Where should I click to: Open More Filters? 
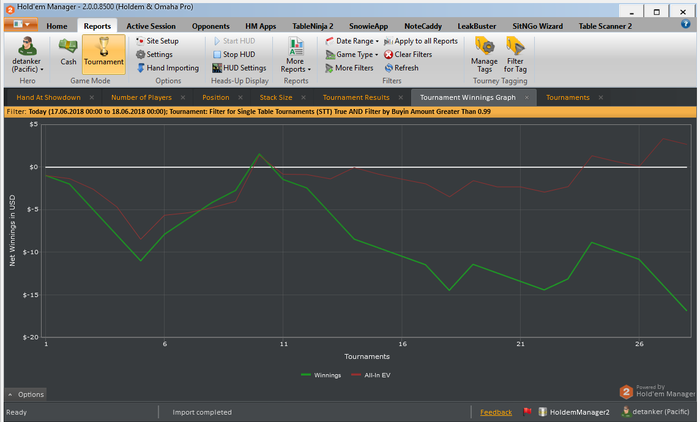[349, 68]
